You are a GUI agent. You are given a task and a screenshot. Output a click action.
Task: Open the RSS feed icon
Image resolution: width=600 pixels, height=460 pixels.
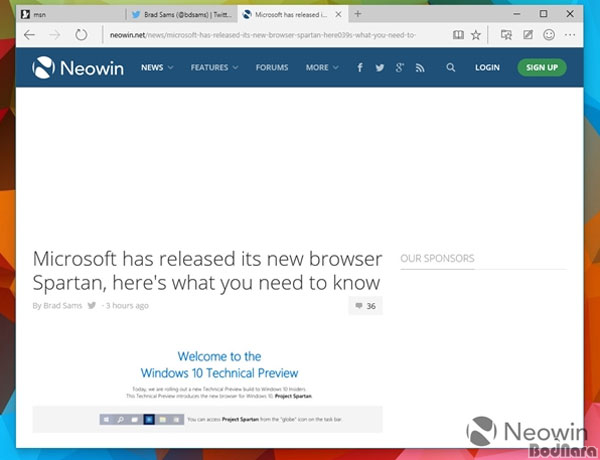coord(420,68)
